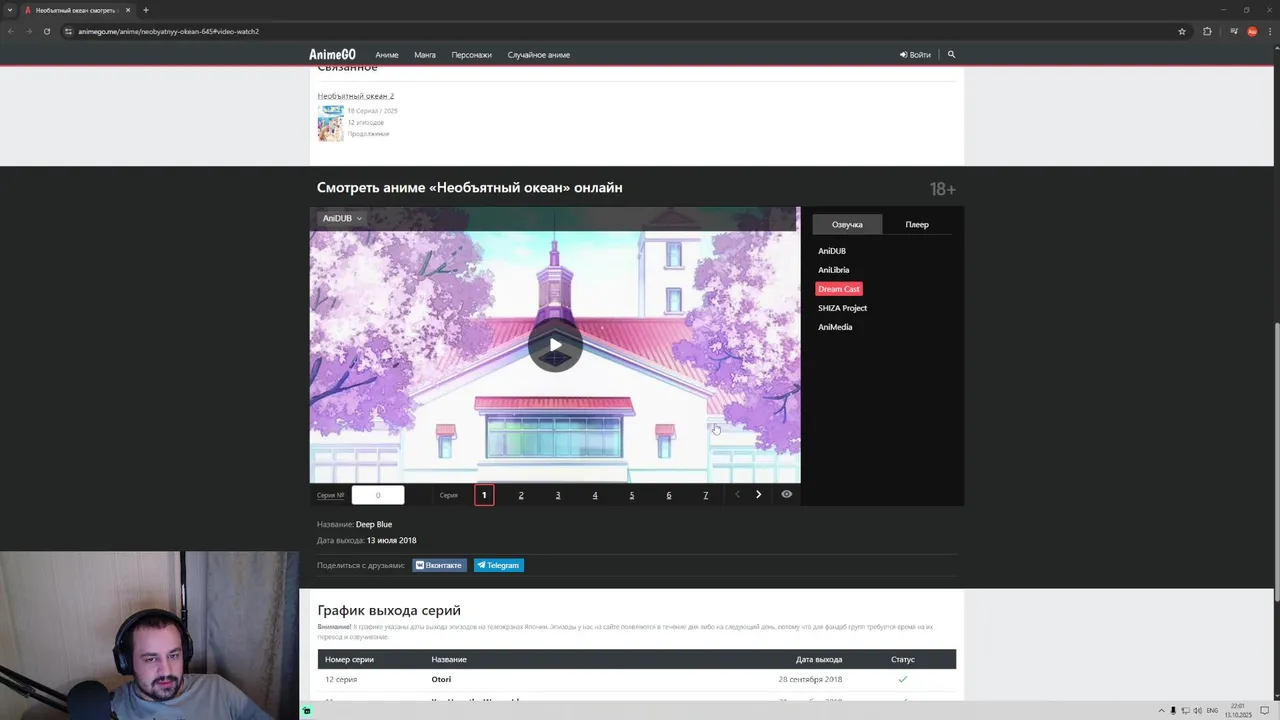Open the Аниме menu item
Screen dimensions: 1280x720
click(387, 55)
